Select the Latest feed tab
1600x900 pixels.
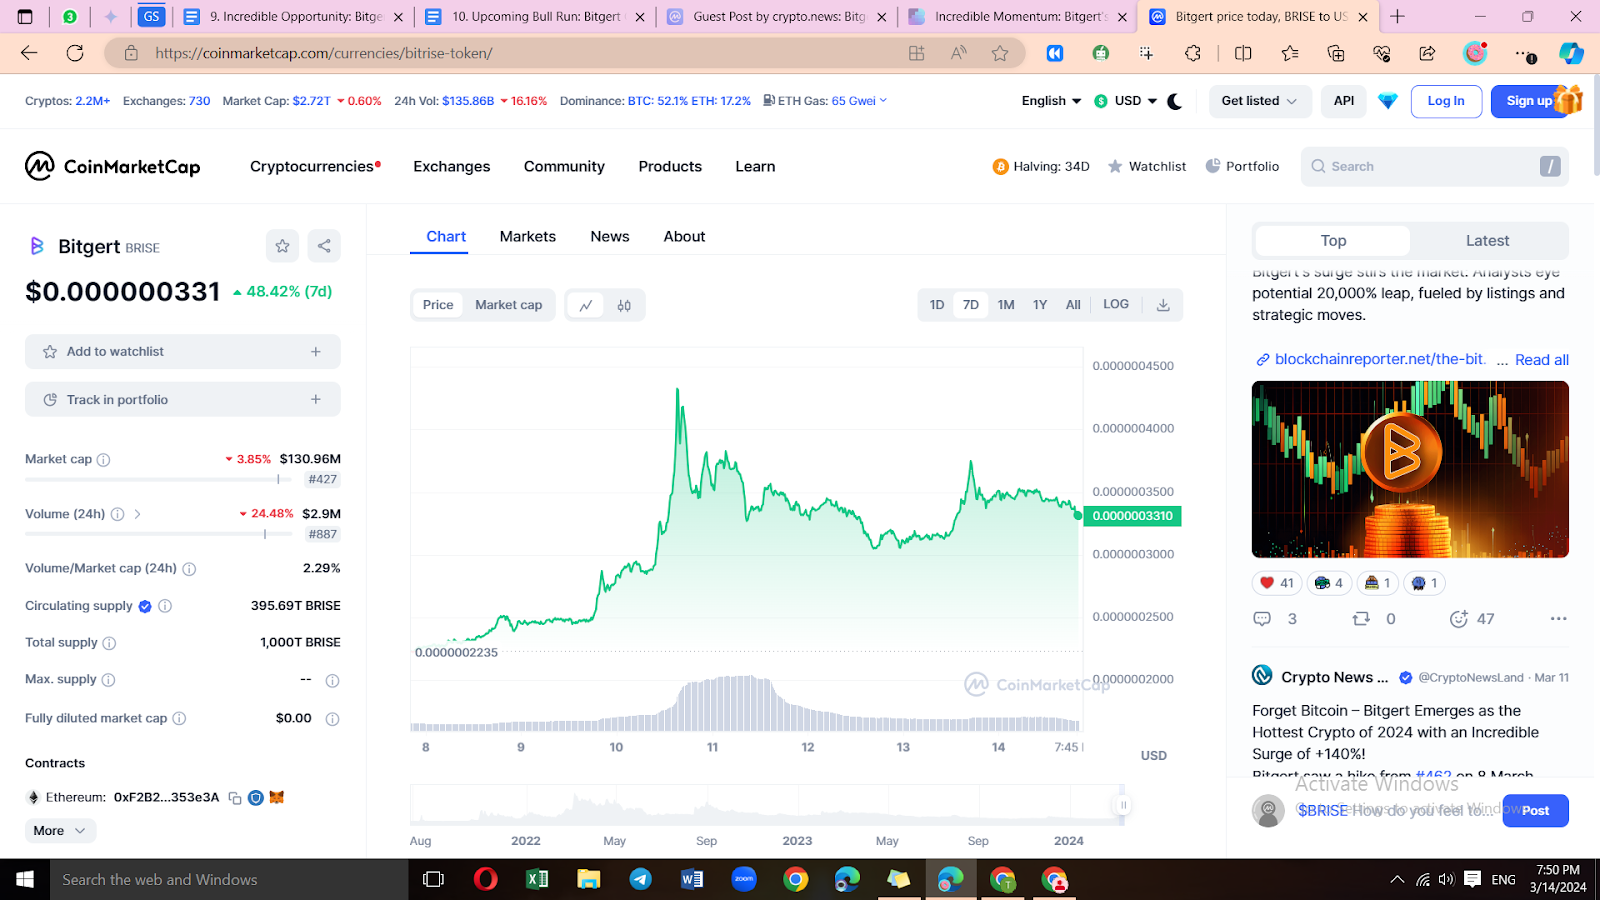(x=1487, y=241)
